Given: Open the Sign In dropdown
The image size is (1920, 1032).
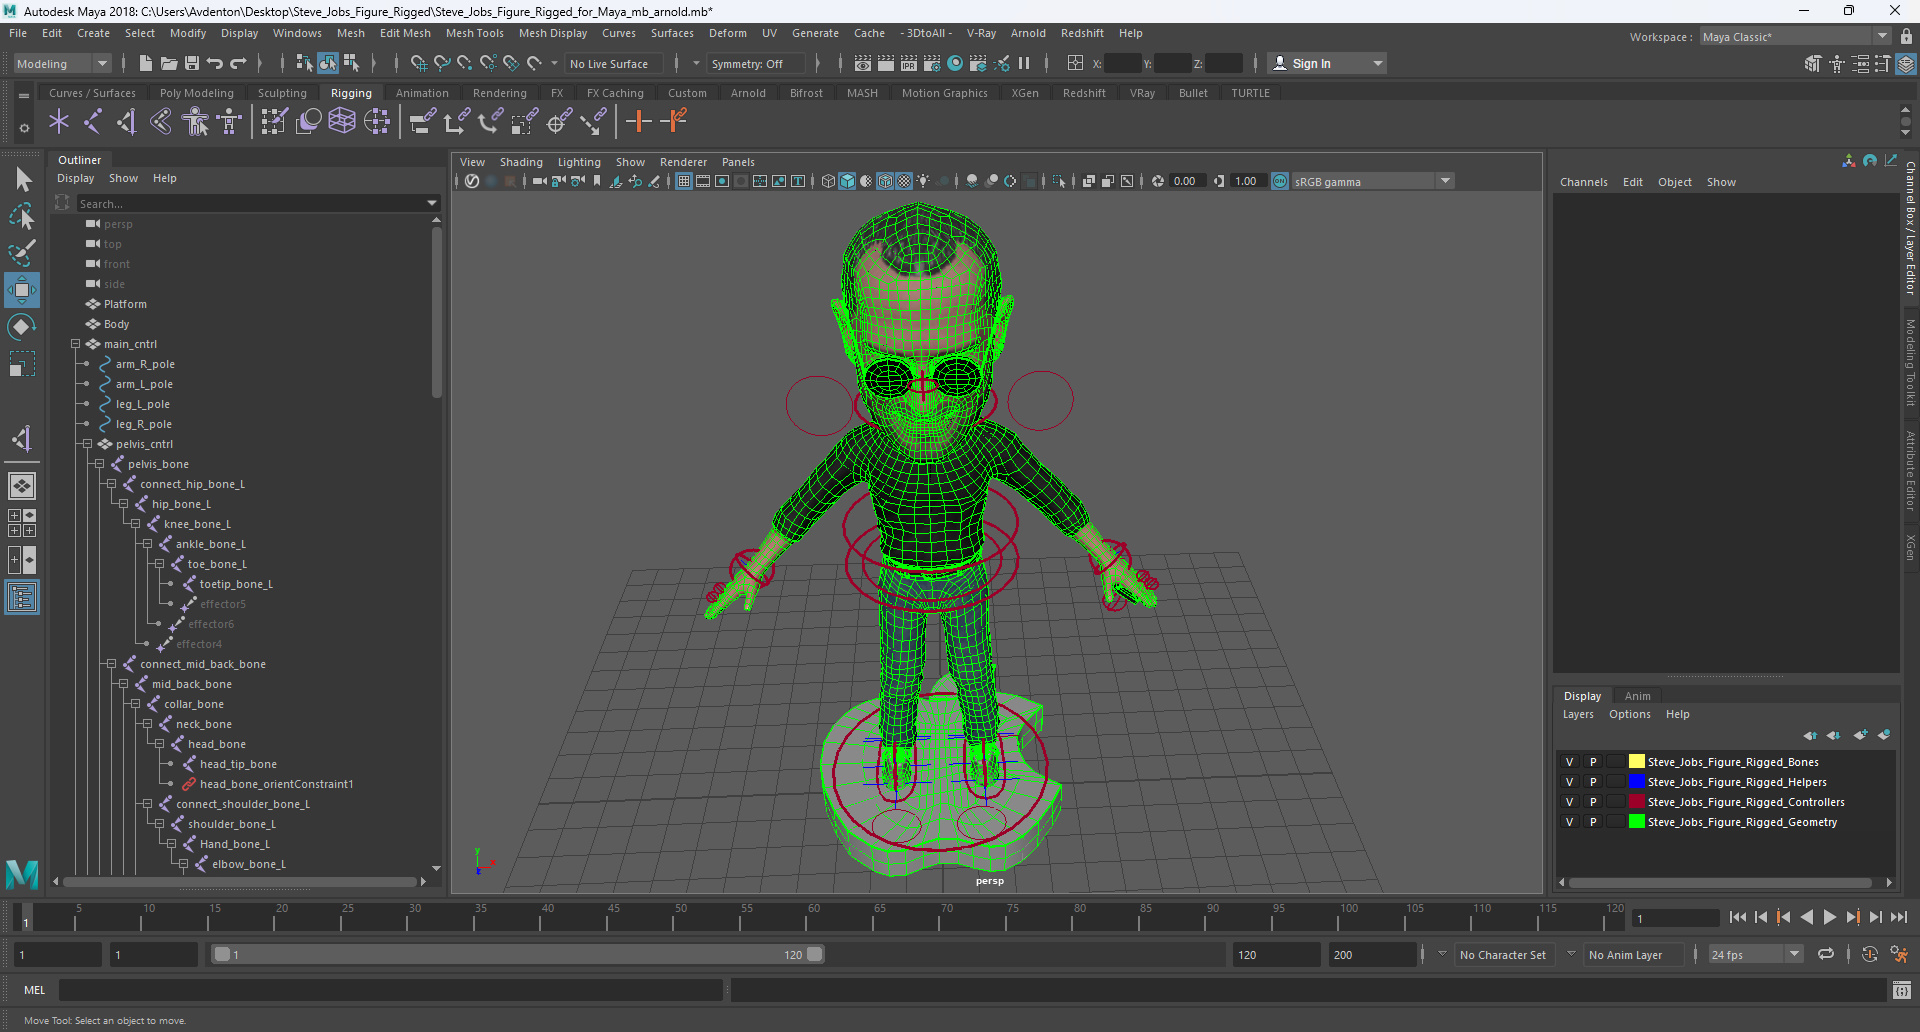Looking at the screenshot, I should tap(1327, 63).
